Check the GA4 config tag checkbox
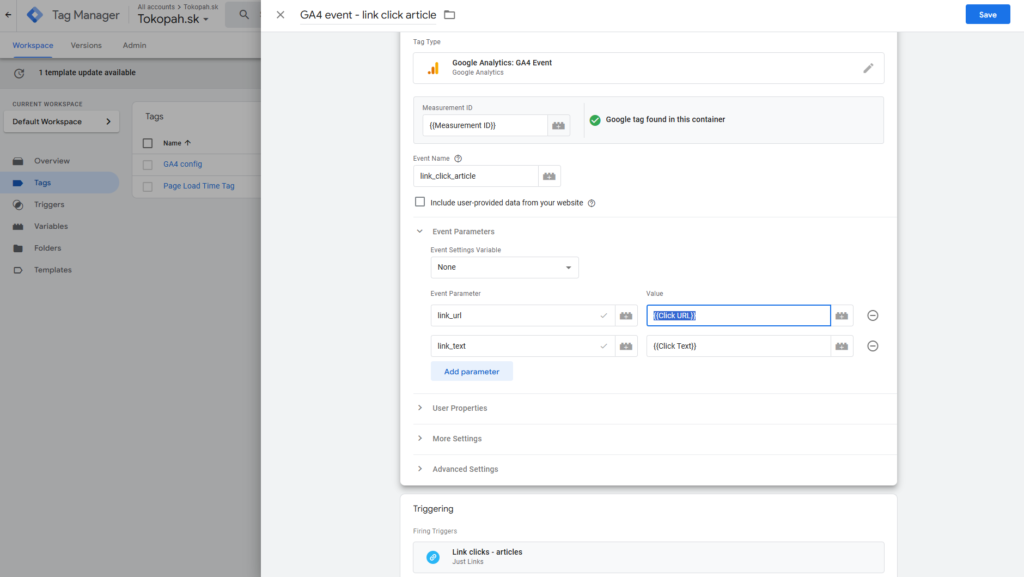1024x577 pixels. (x=148, y=164)
